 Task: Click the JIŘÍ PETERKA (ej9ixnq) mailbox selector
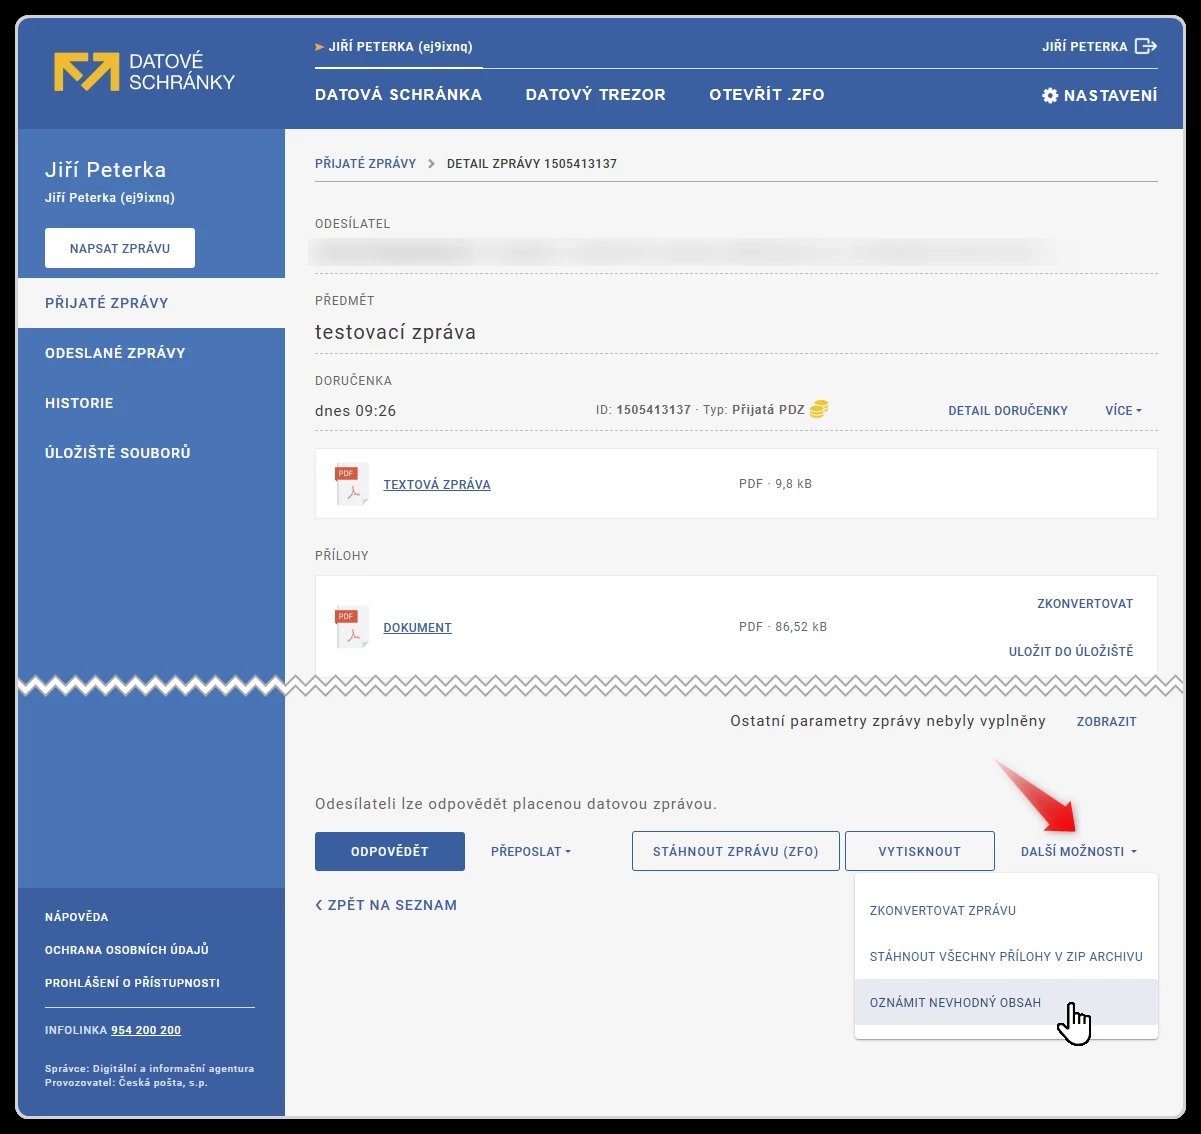tap(399, 47)
